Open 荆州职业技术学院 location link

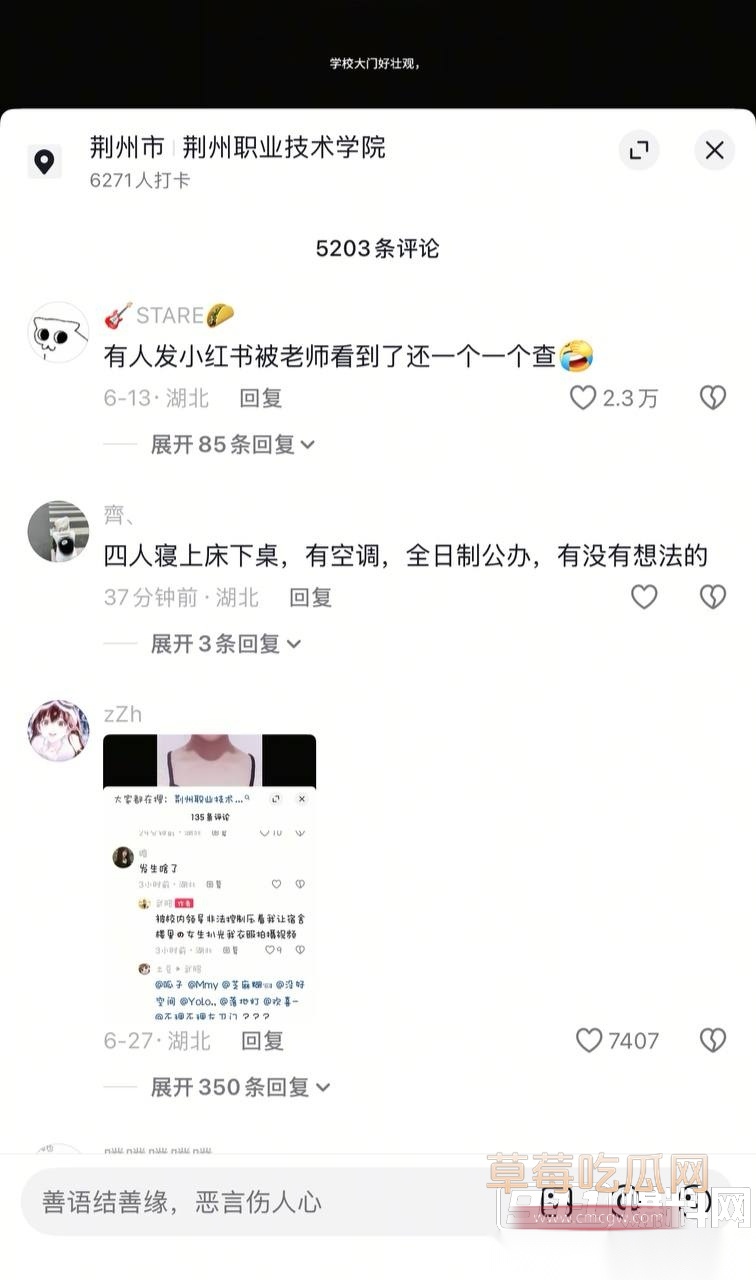(x=285, y=148)
